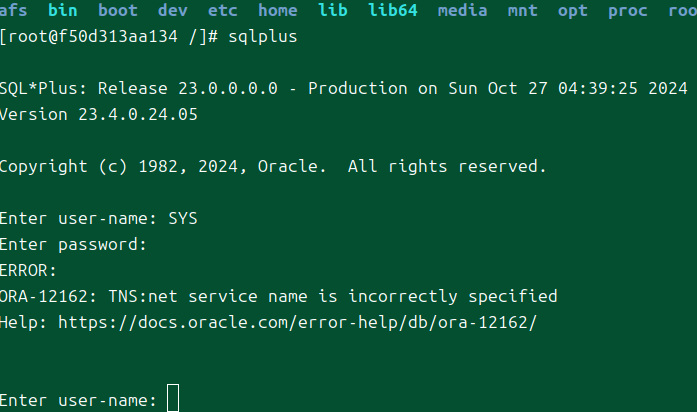Viewport: 697px width, 412px height.
Task: Click the 'sqlplus' command at the prompt
Action: click(x=262, y=37)
